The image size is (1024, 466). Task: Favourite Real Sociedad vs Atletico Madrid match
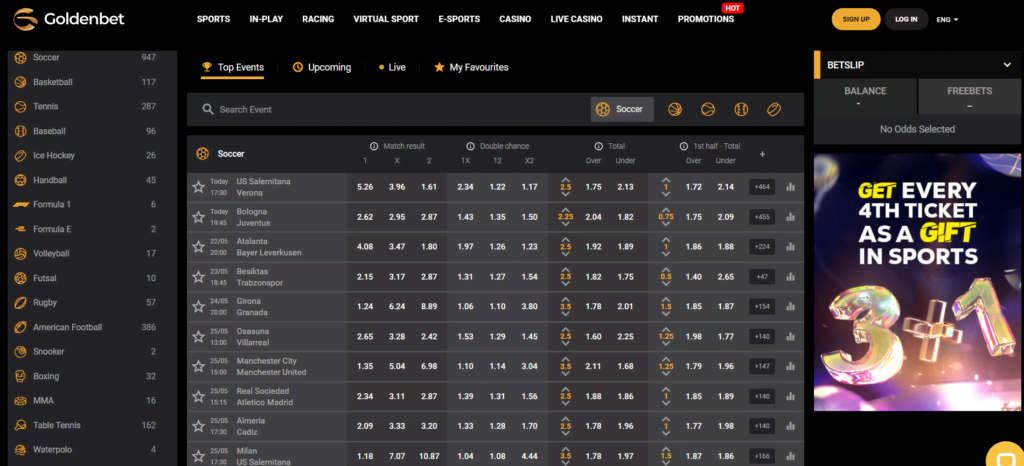pyautogui.click(x=199, y=396)
